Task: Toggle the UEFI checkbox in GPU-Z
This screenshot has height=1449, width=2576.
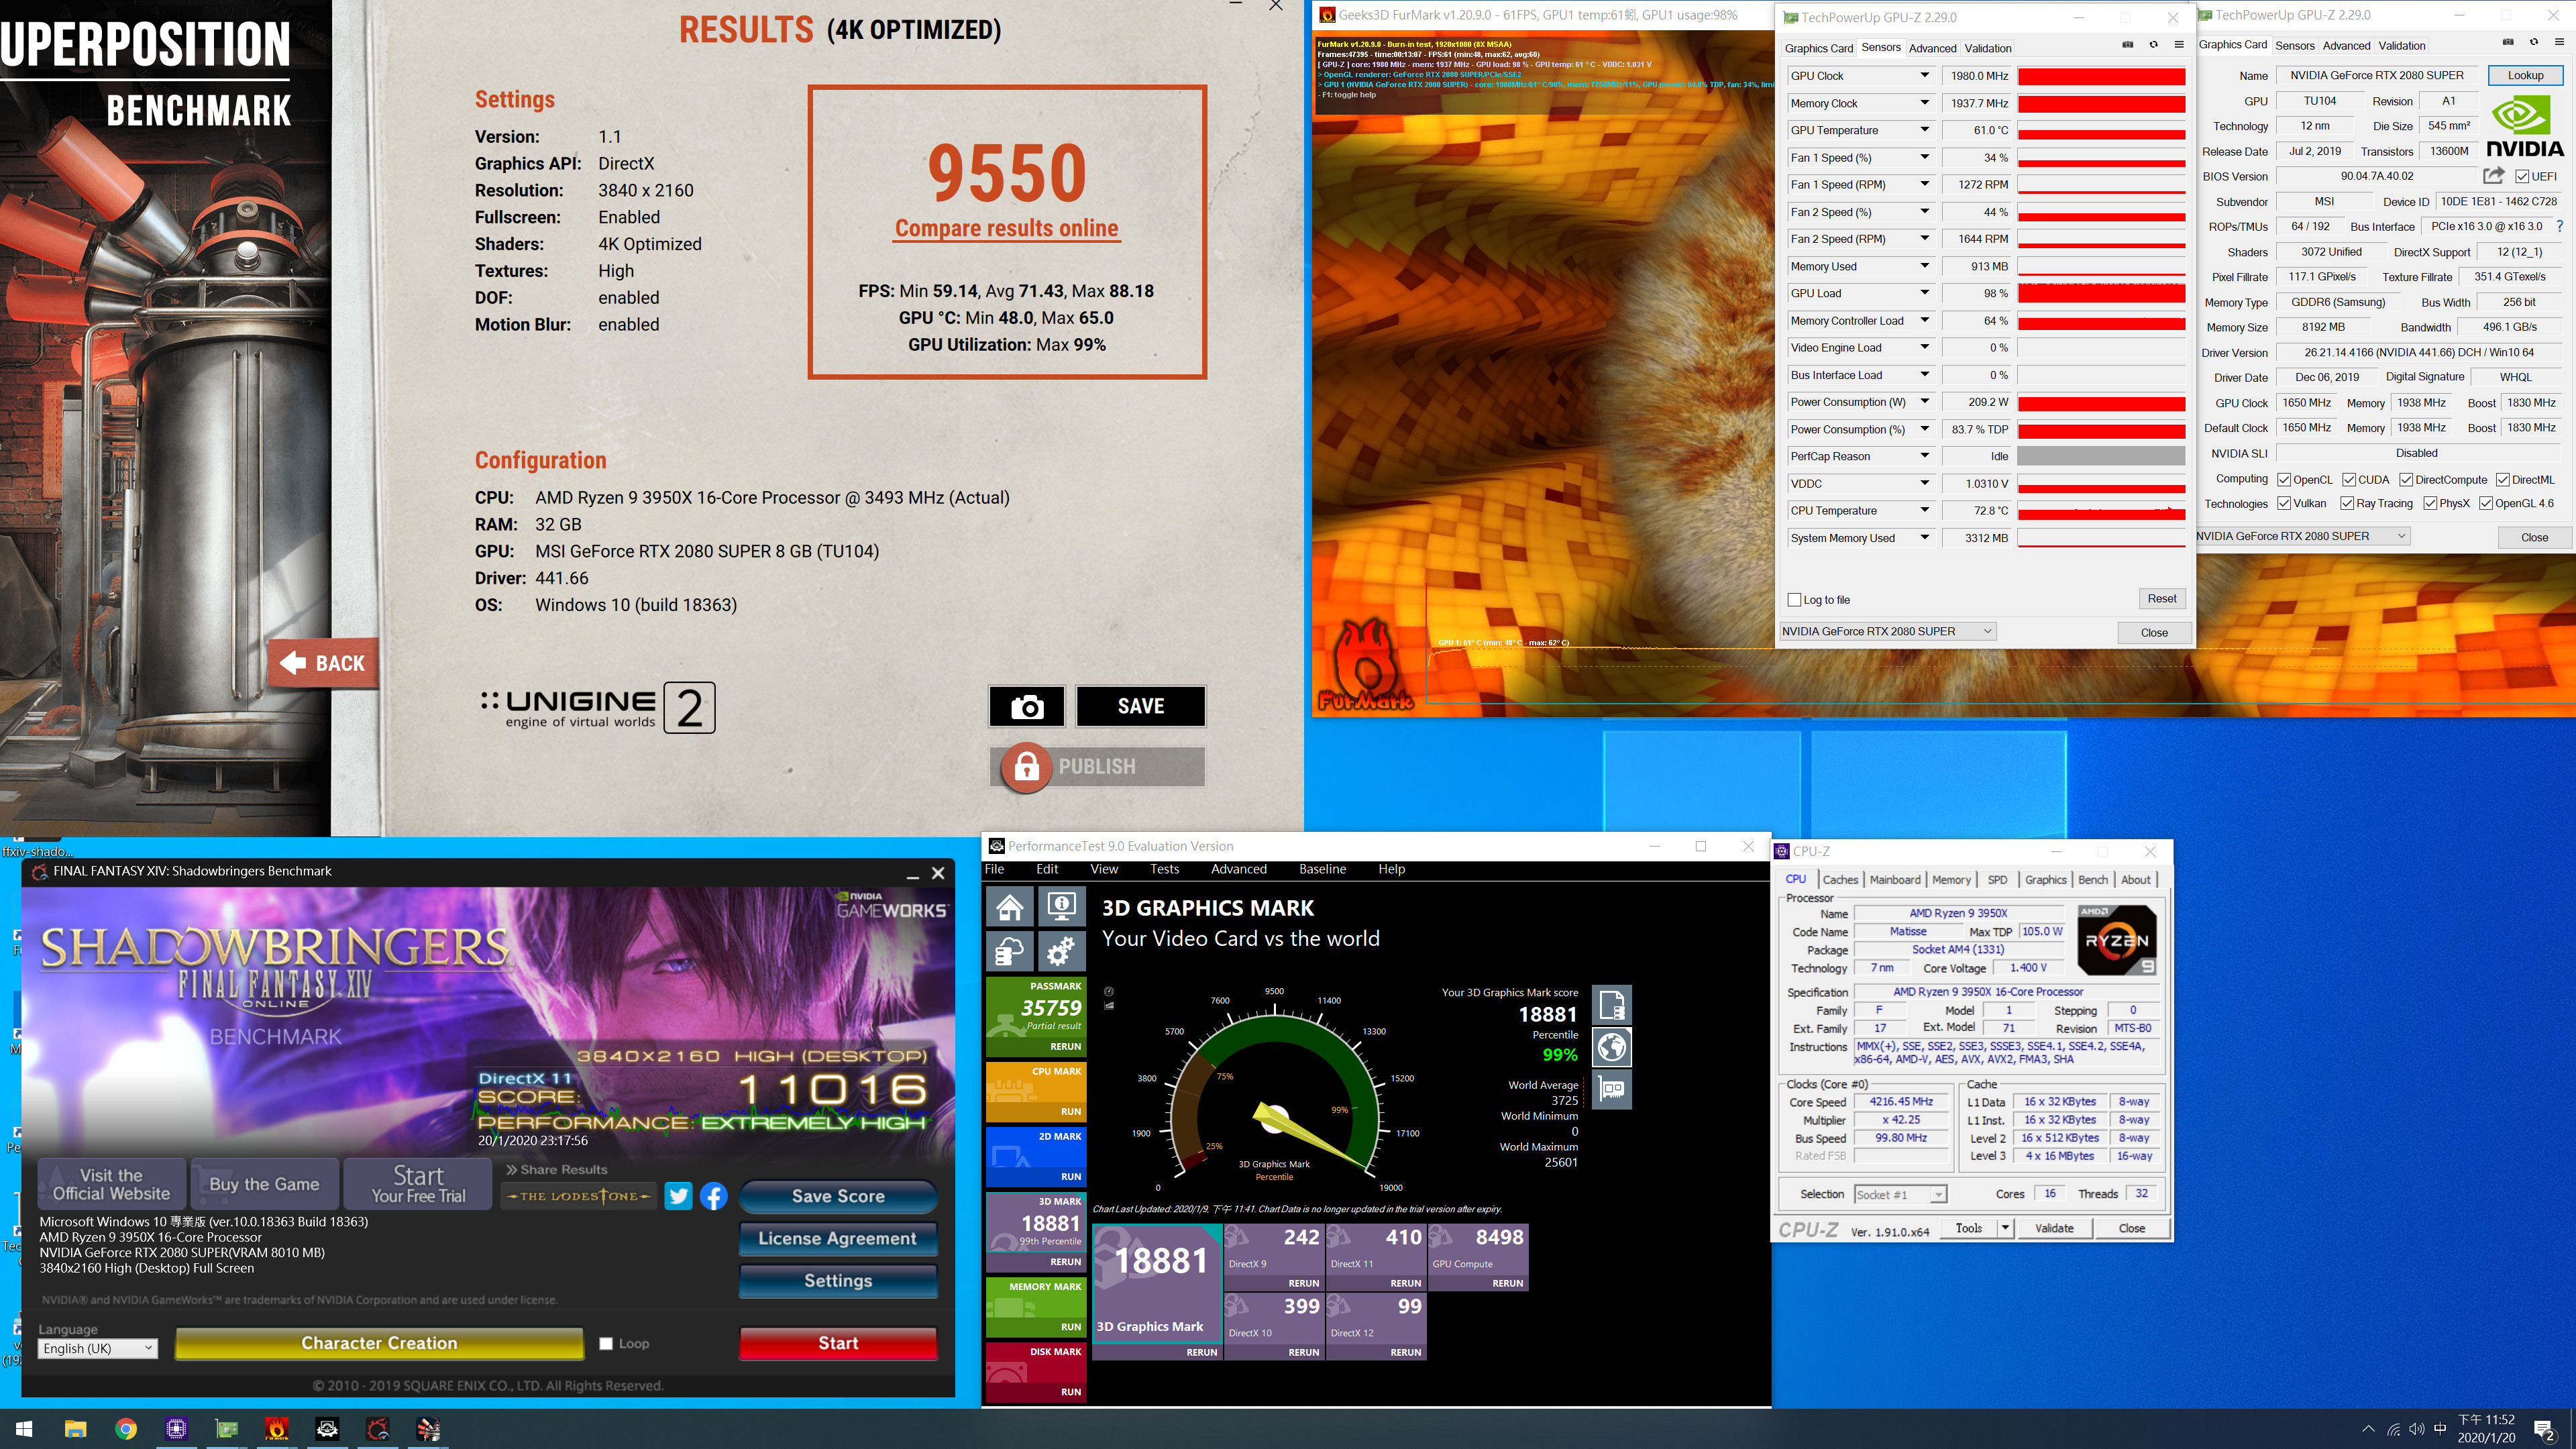Action: (x=2522, y=176)
